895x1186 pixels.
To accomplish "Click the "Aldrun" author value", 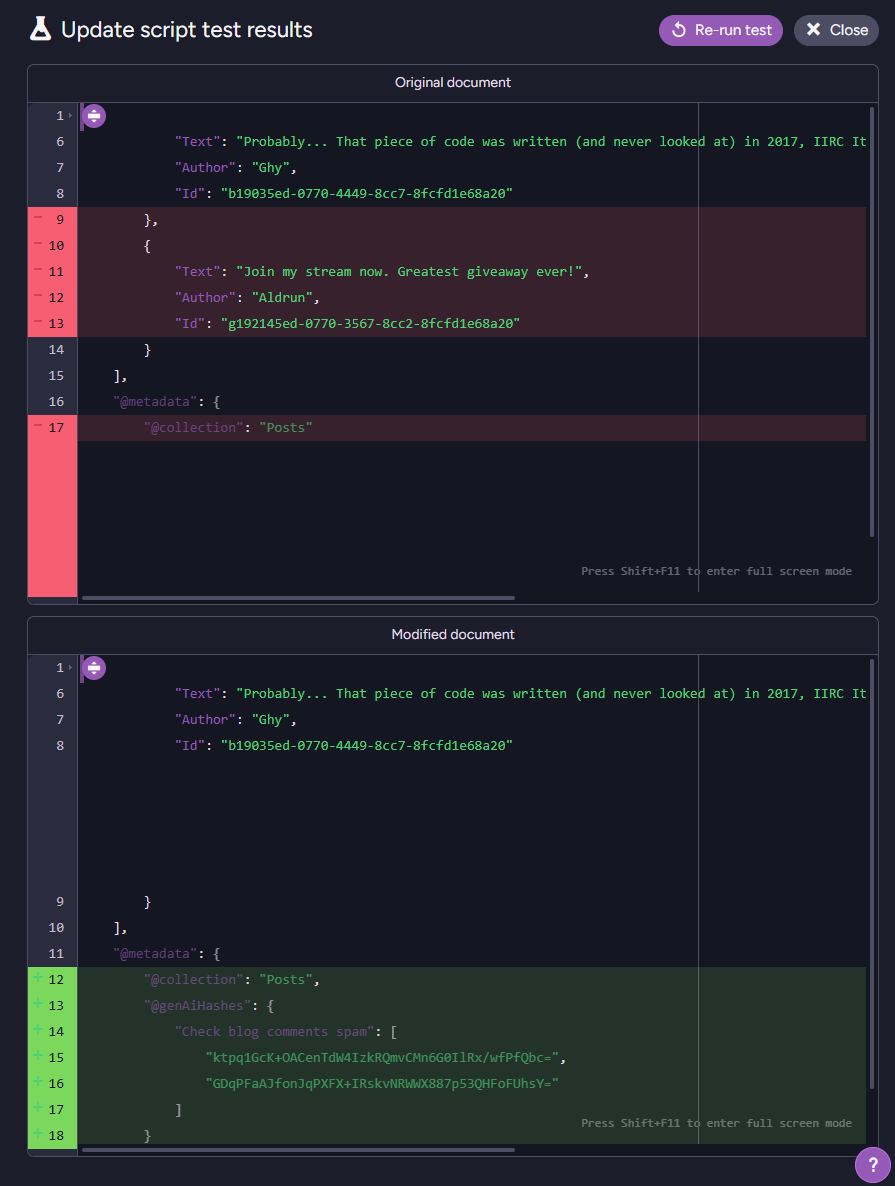I will pyautogui.click(x=281, y=297).
